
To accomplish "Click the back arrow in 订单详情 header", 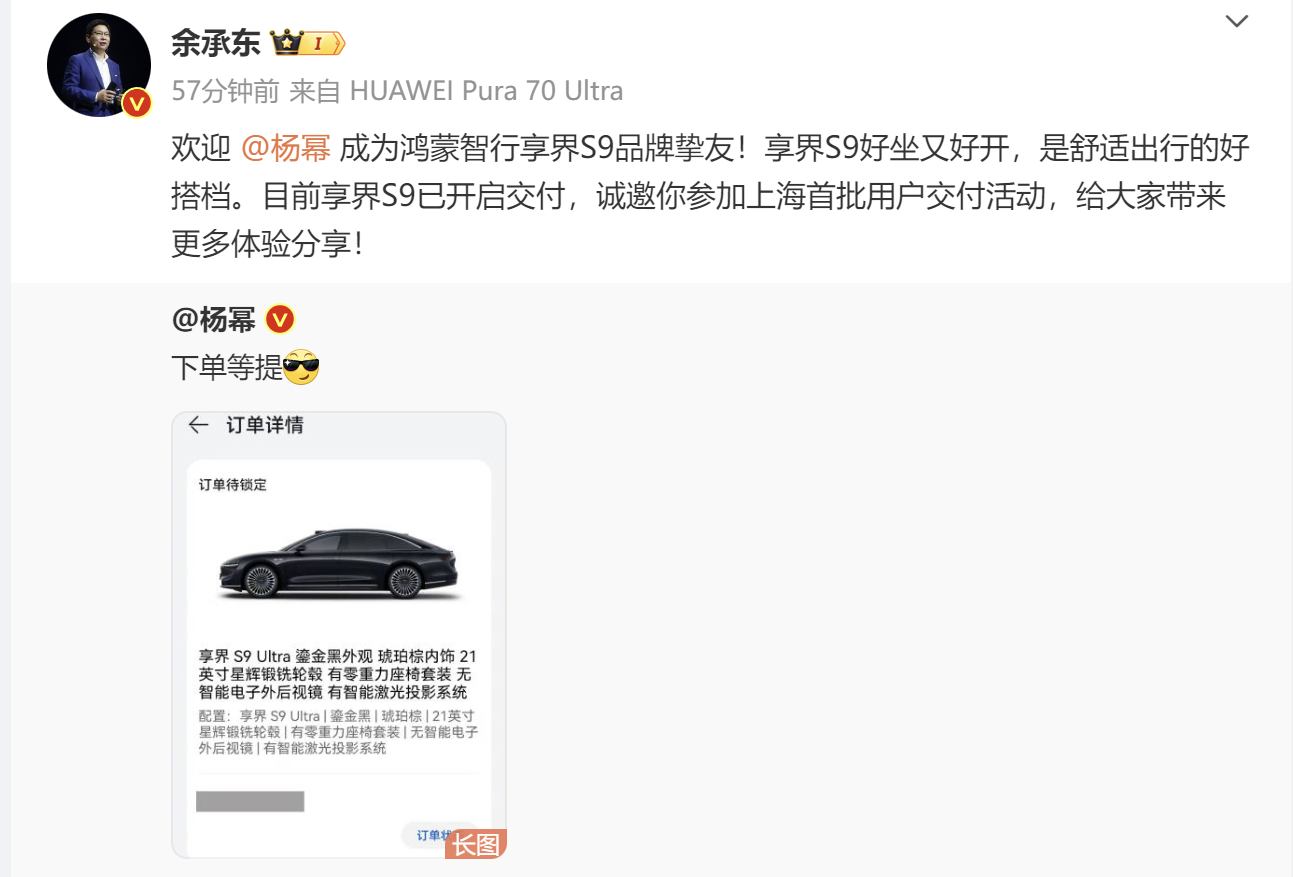I will (198, 425).
